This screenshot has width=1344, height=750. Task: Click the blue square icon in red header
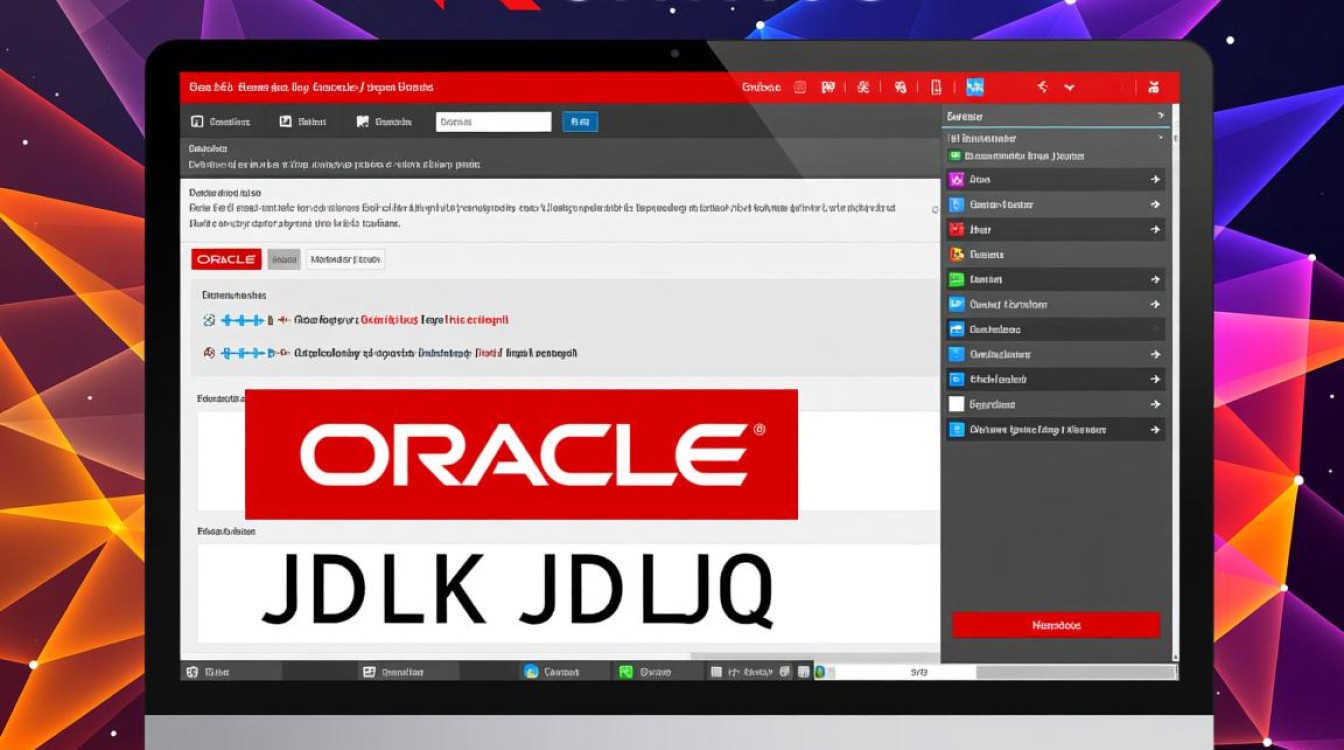point(975,87)
